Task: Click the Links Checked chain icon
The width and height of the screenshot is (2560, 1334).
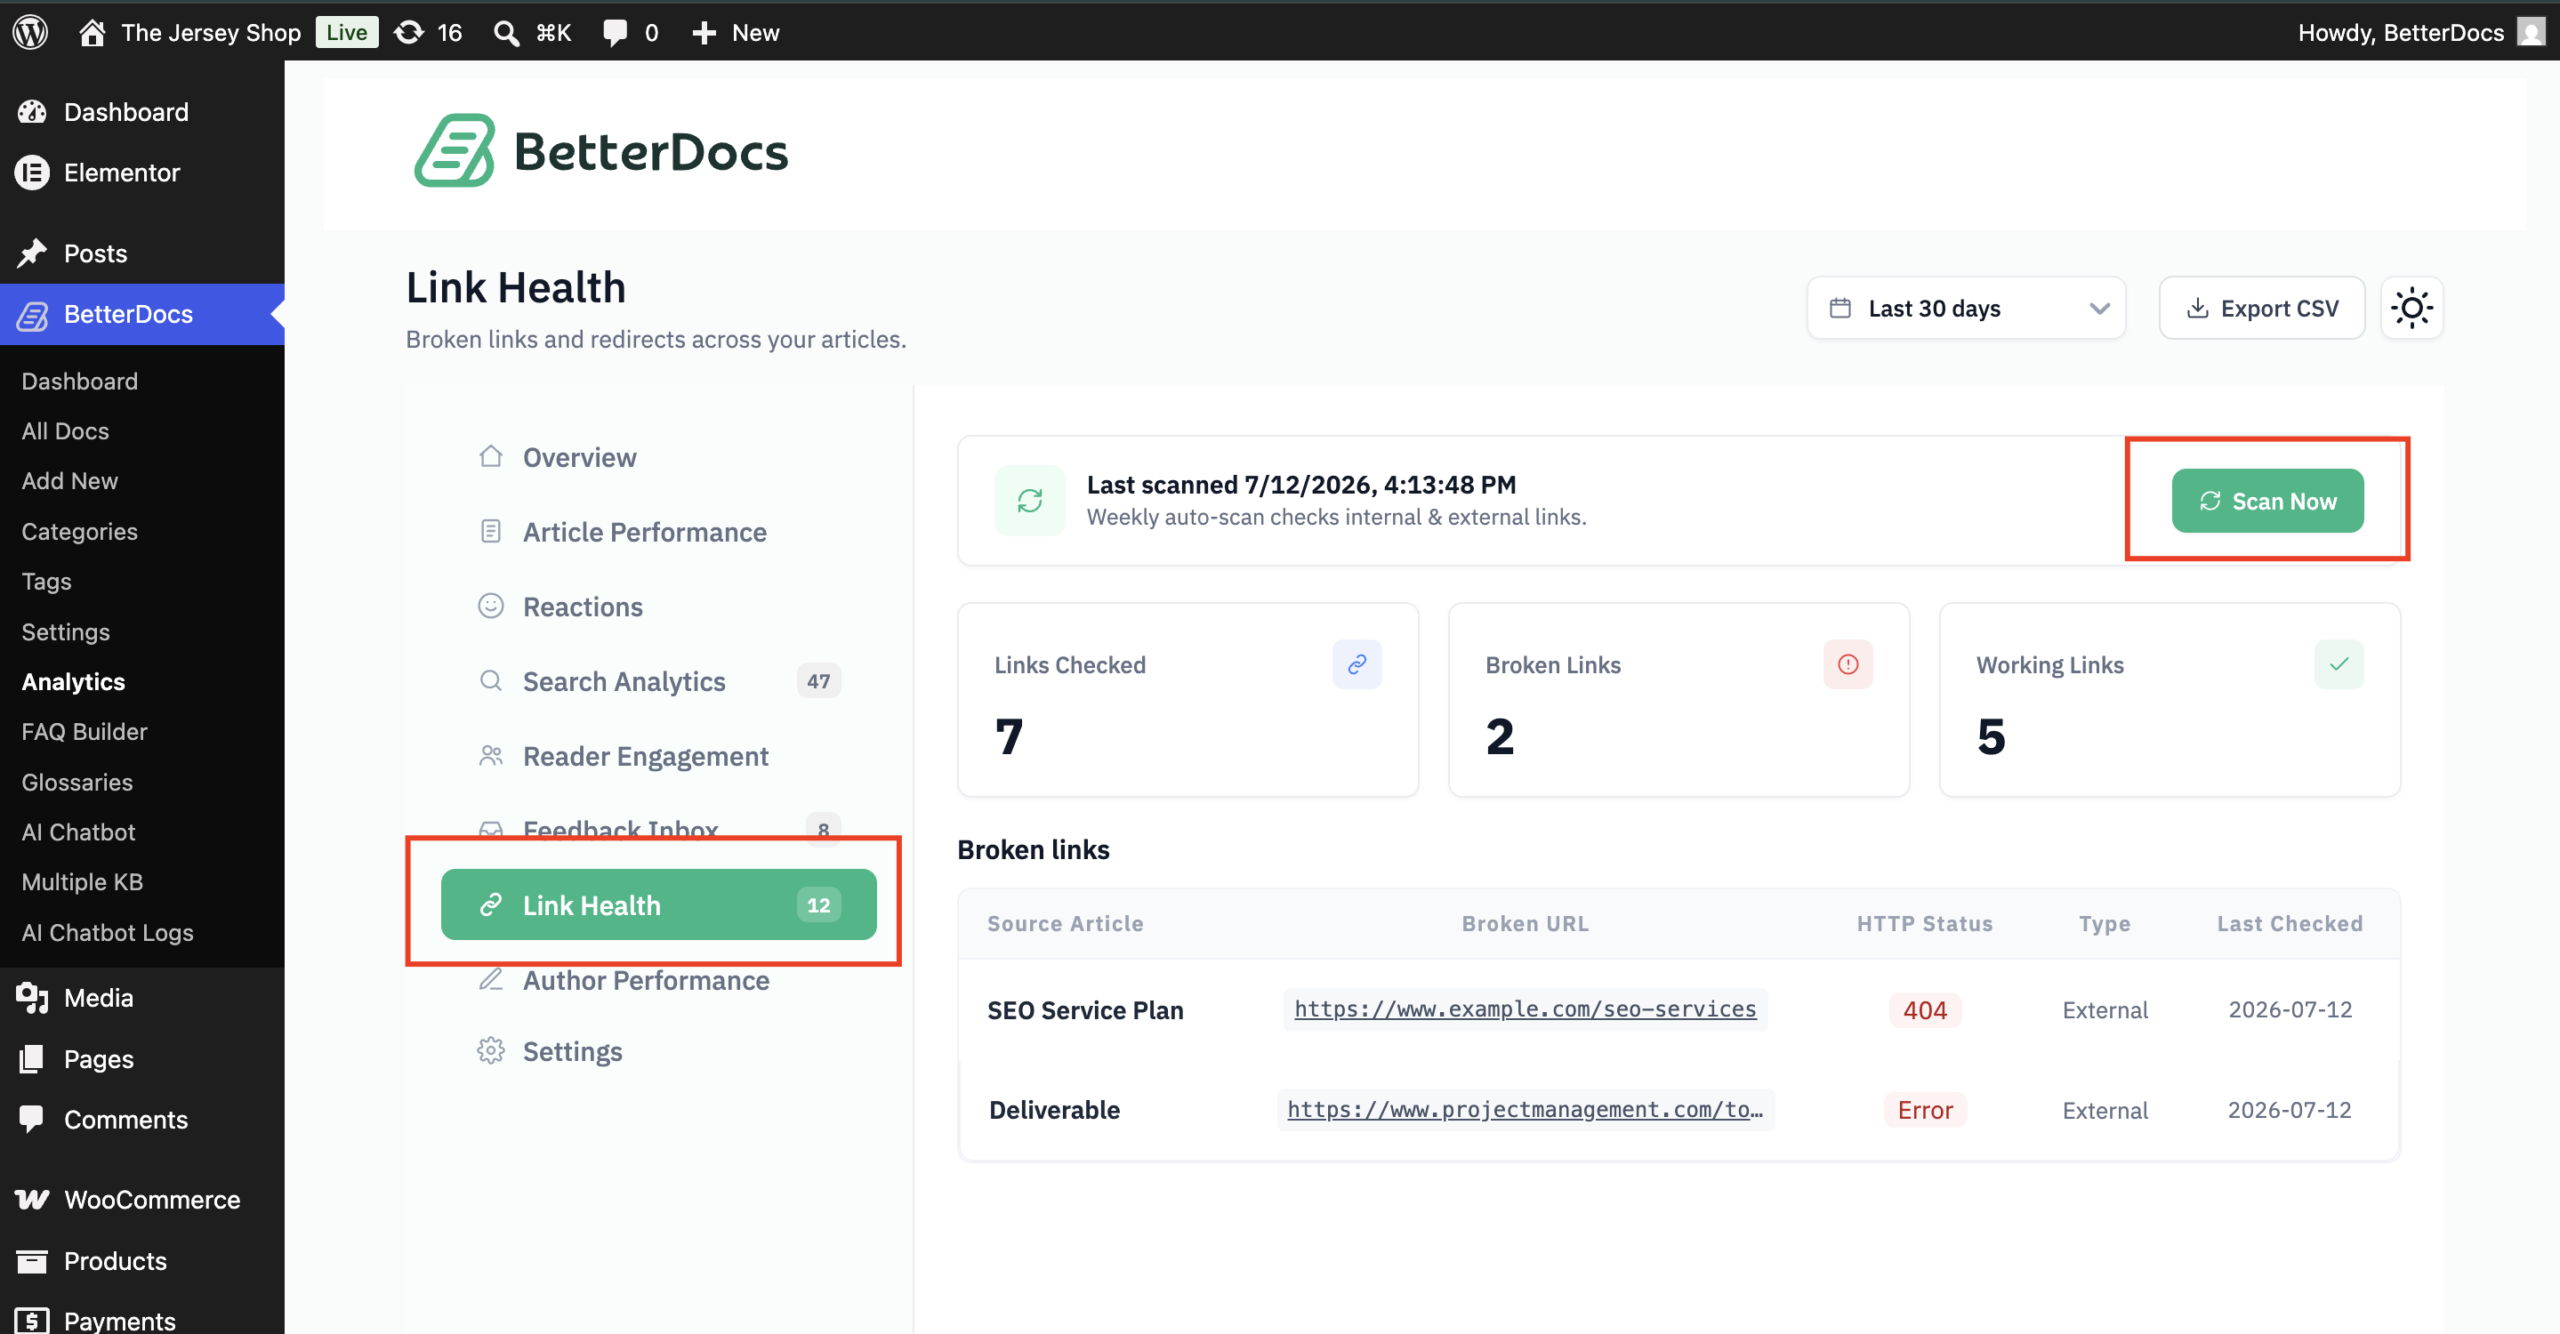Action: point(1356,664)
